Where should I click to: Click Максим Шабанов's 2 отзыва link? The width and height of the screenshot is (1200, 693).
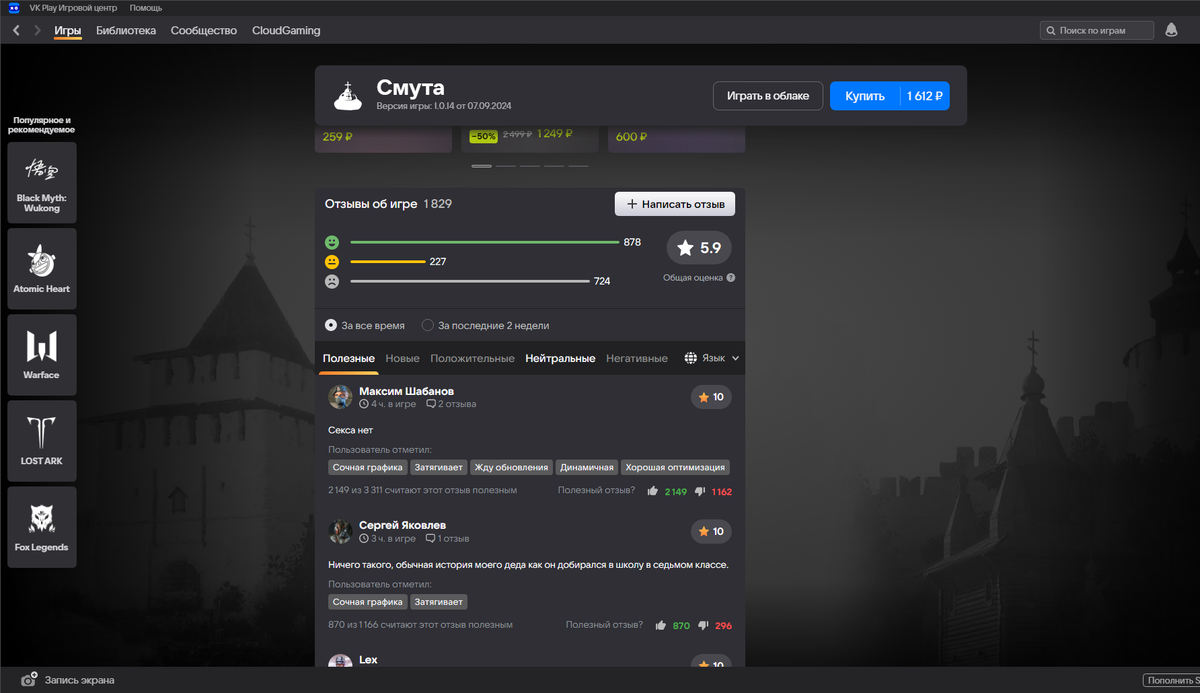(451, 405)
